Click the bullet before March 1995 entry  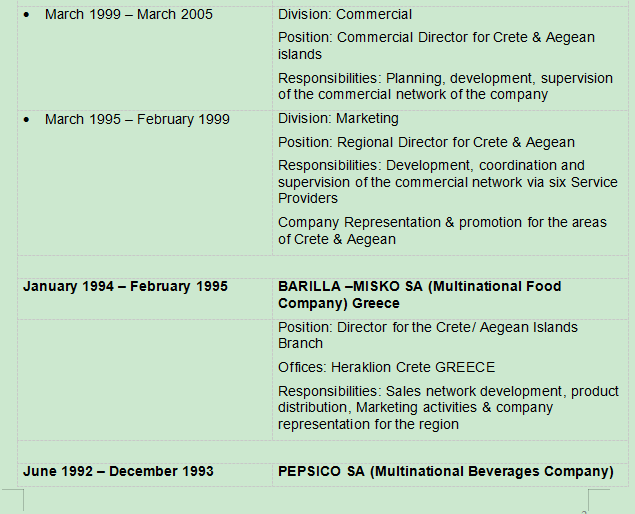tap(26, 120)
